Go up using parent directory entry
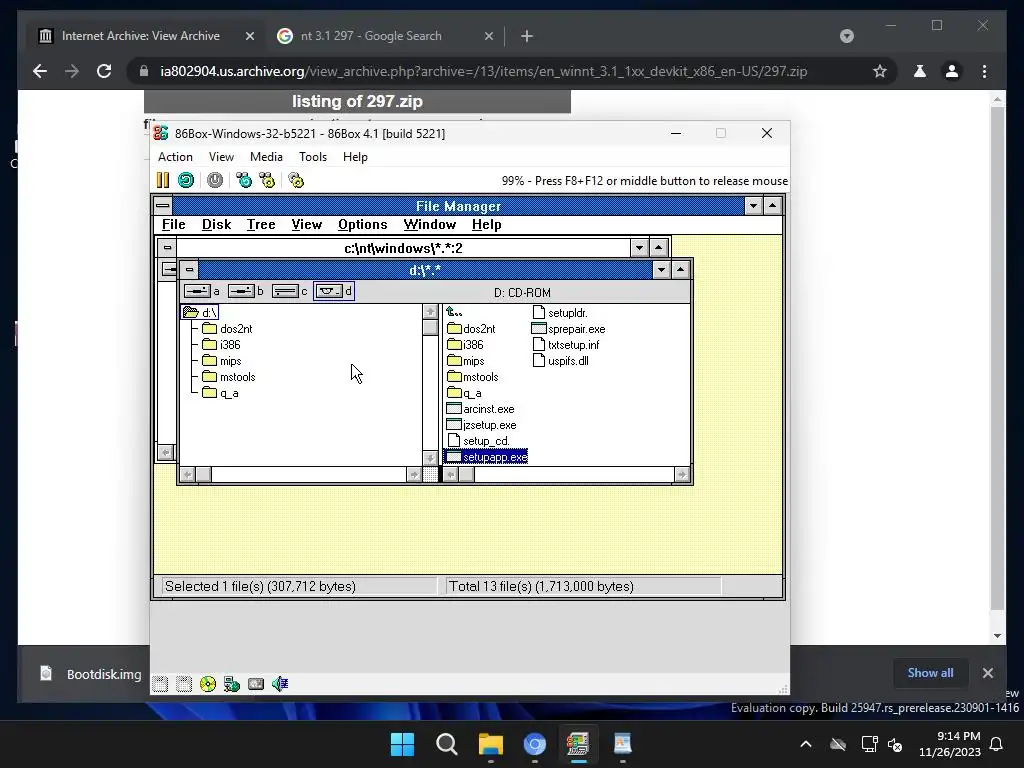This screenshot has width=1024, height=768. (x=455, y=312)
